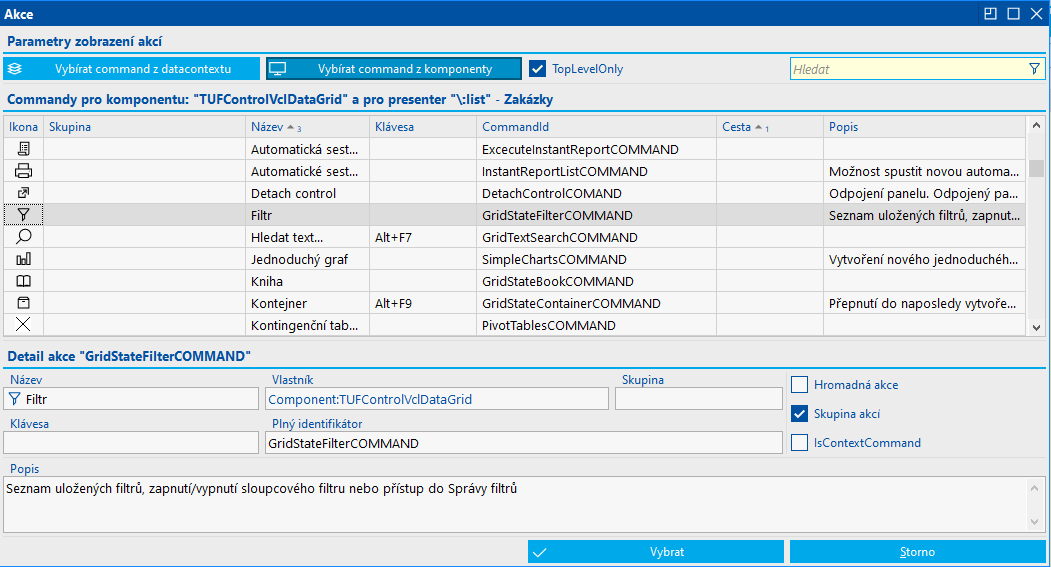The height and width of the screenshot is (567, 1051).
Task: Click the Ikona column header
Action: (x=23, y=127)
